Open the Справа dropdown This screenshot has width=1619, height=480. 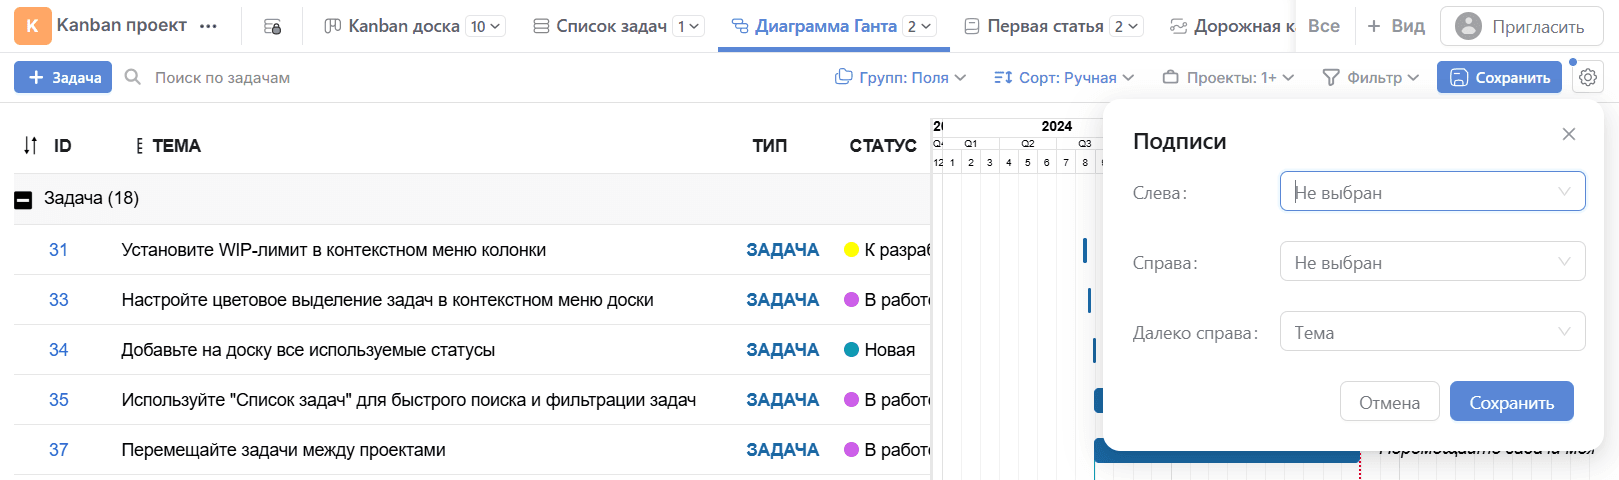point(1432,262)
